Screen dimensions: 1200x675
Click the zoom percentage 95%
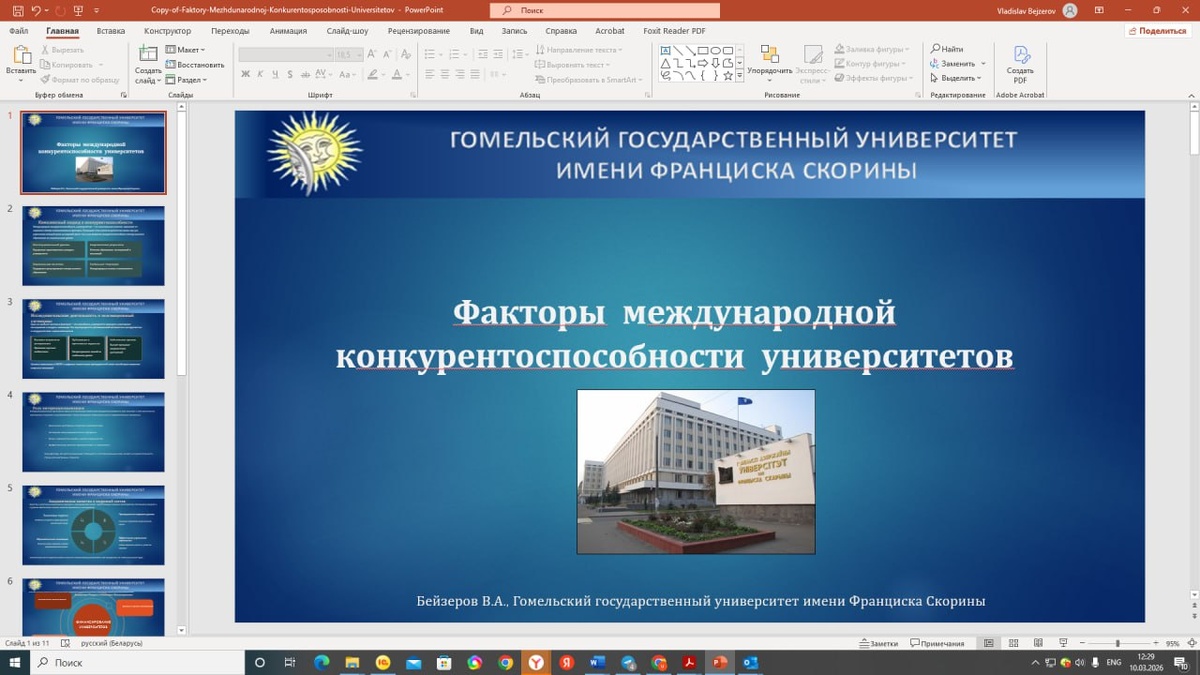[1173, 643]
